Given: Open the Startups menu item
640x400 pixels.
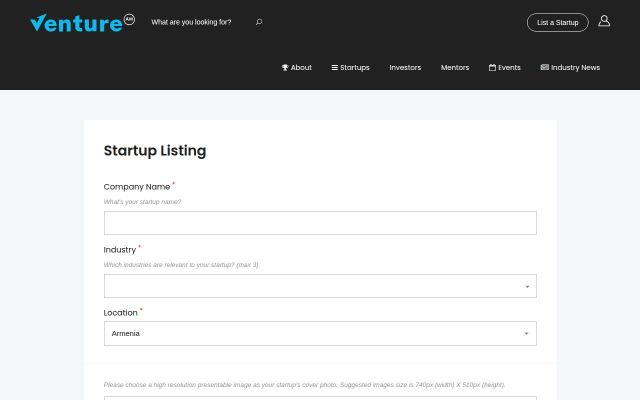Looking at the screenshot, I should 350,68.
